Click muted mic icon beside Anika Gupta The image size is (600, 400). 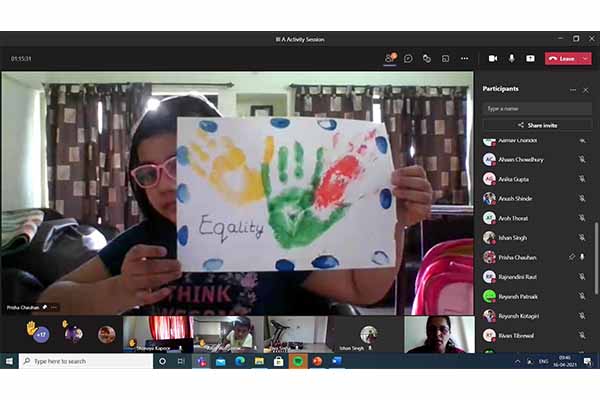coord(582,179)
